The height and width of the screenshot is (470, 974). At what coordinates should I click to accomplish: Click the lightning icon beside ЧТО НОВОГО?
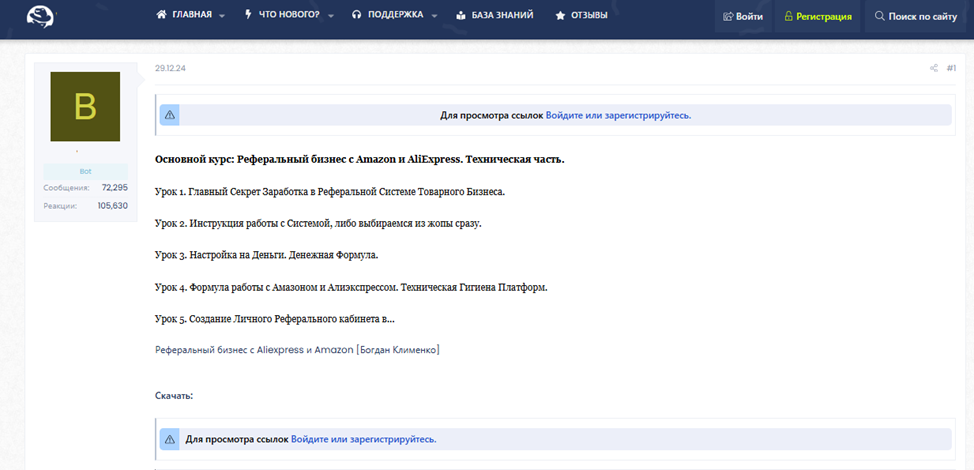point(248,15)
